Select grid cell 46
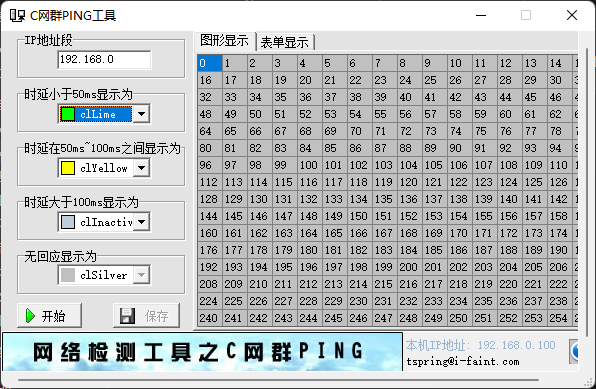Viewport: 596px width, 389px height. coord(560,97)
